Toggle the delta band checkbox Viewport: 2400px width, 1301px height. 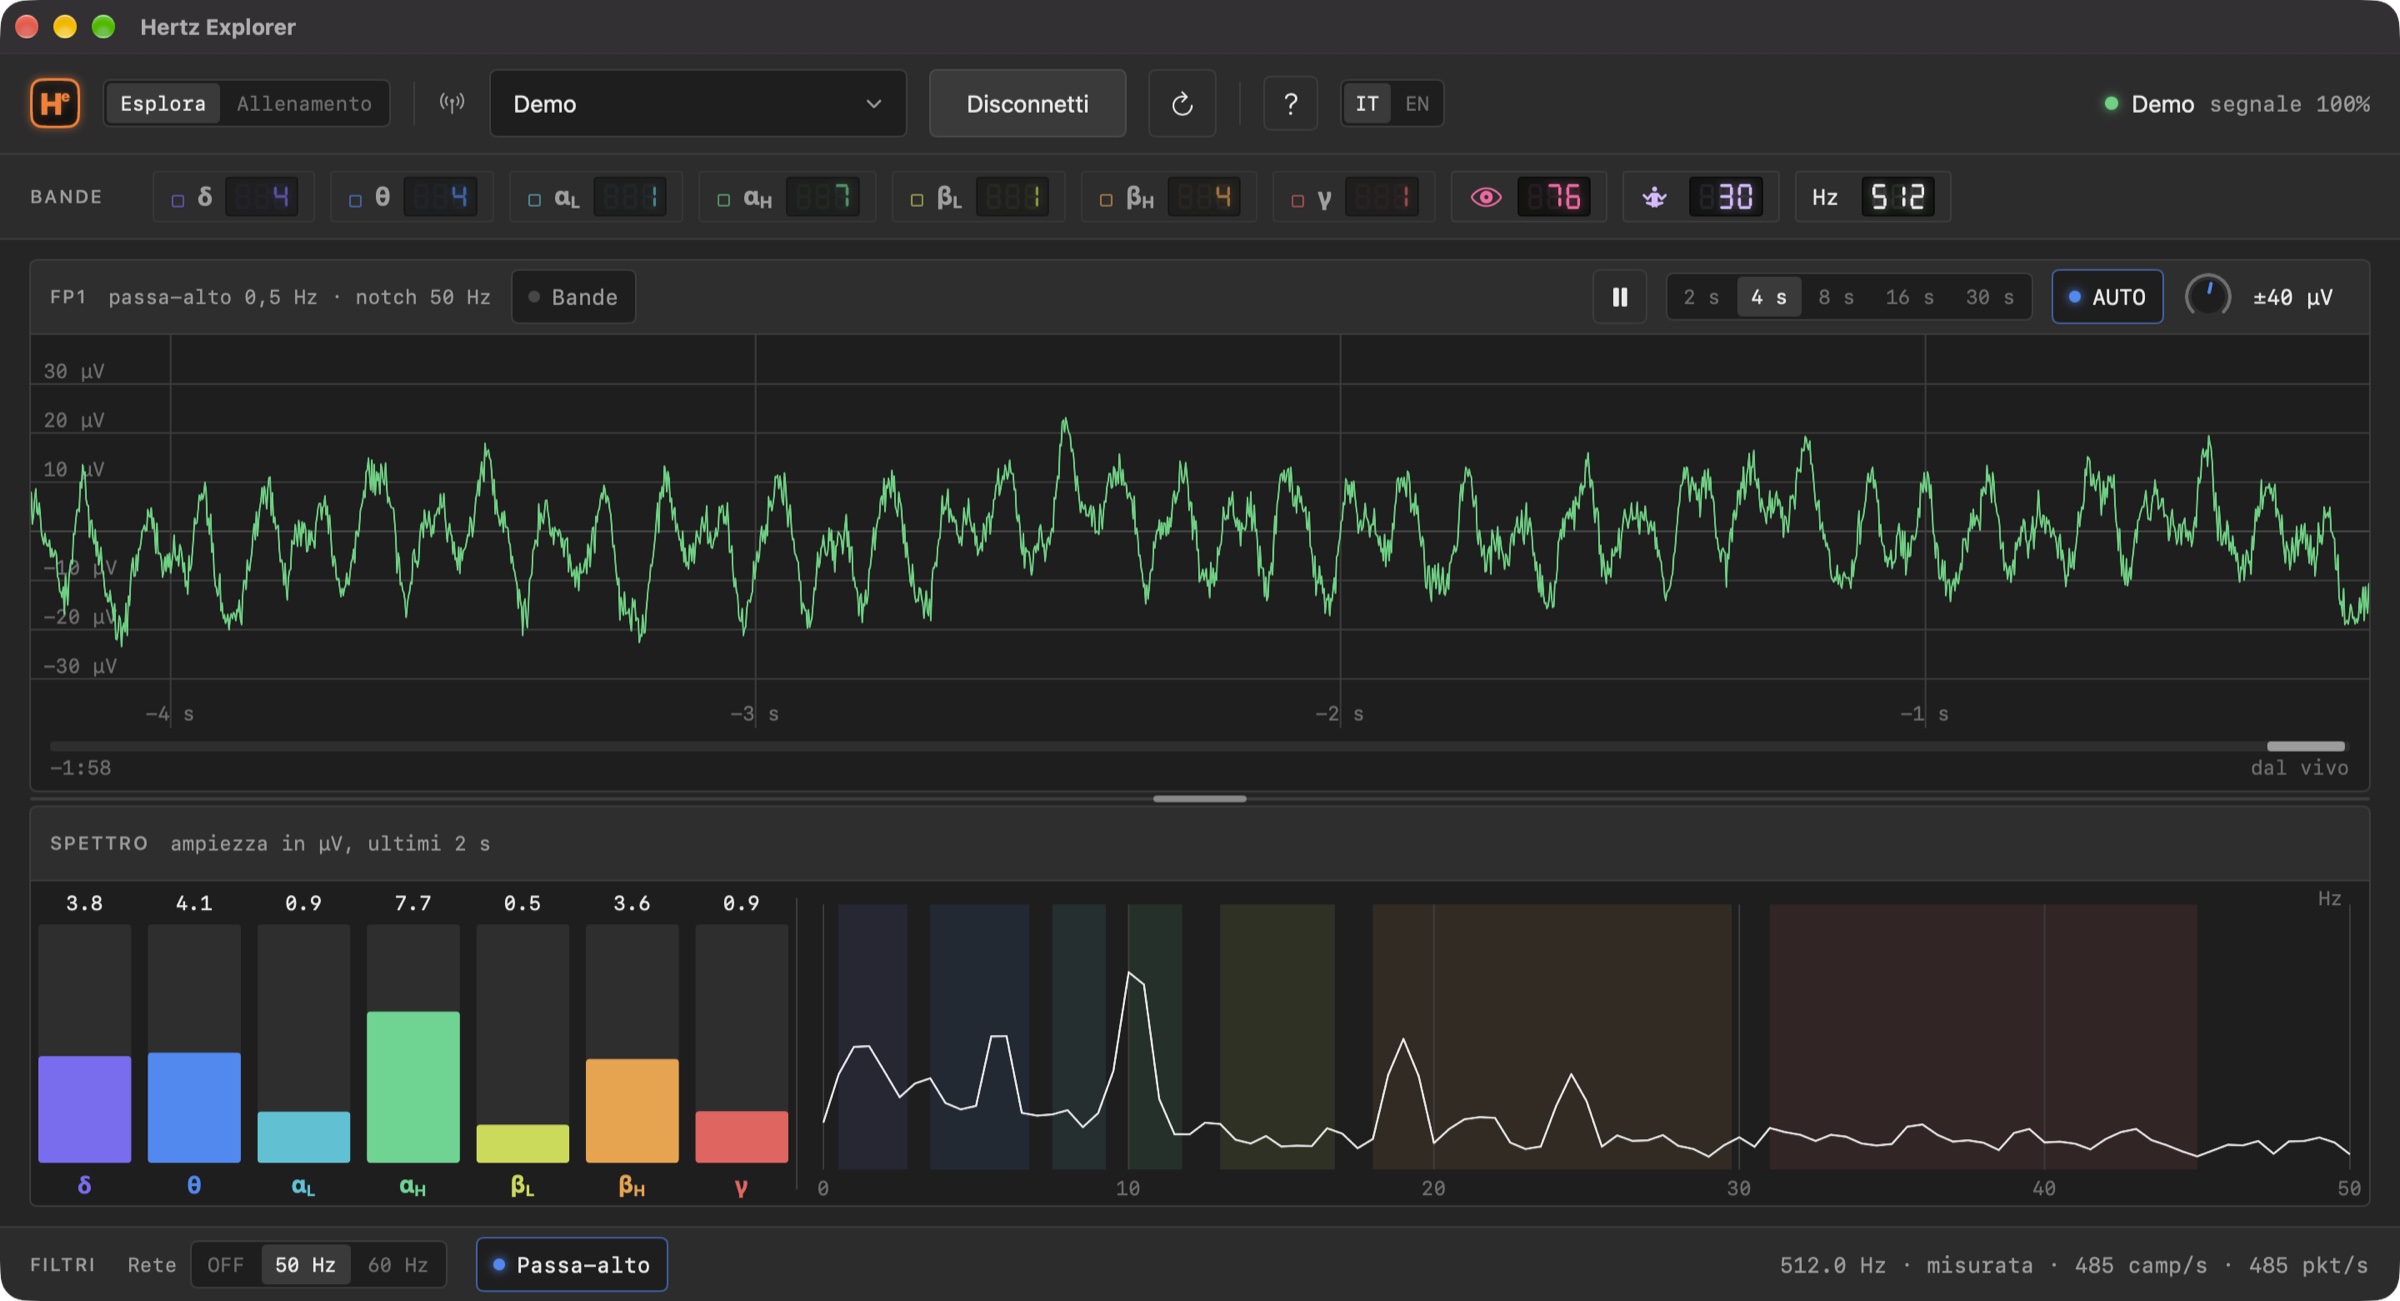[x=178, y=200]
